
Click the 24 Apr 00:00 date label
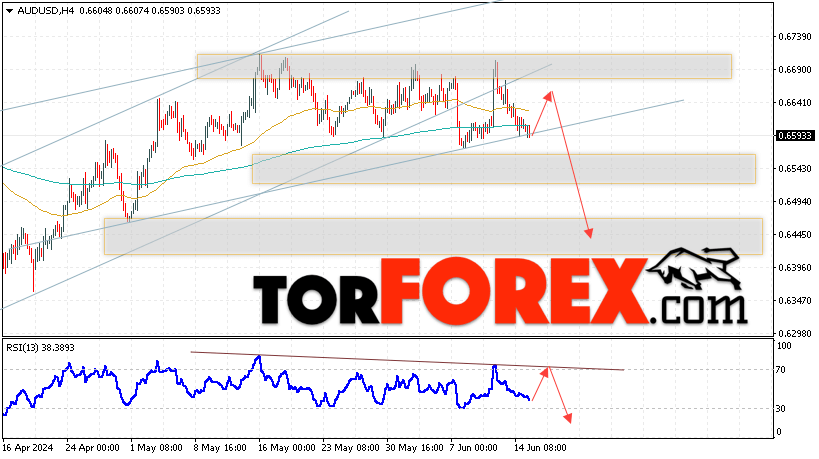point(92,448)
